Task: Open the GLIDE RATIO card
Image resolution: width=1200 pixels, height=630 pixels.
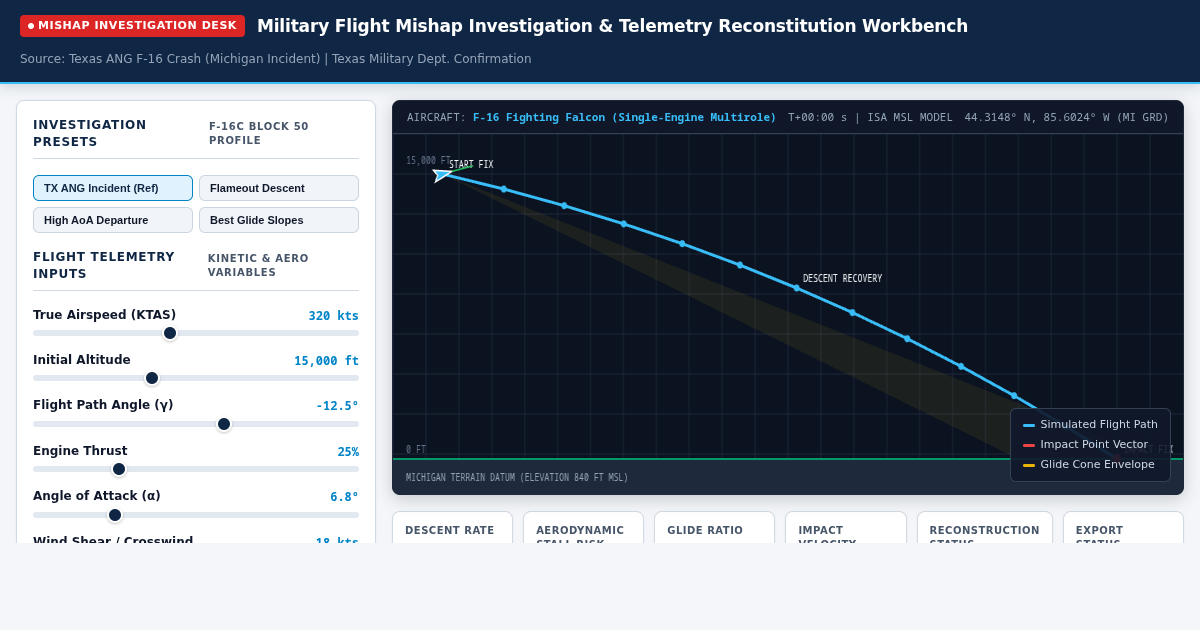Action: (713, 528)
